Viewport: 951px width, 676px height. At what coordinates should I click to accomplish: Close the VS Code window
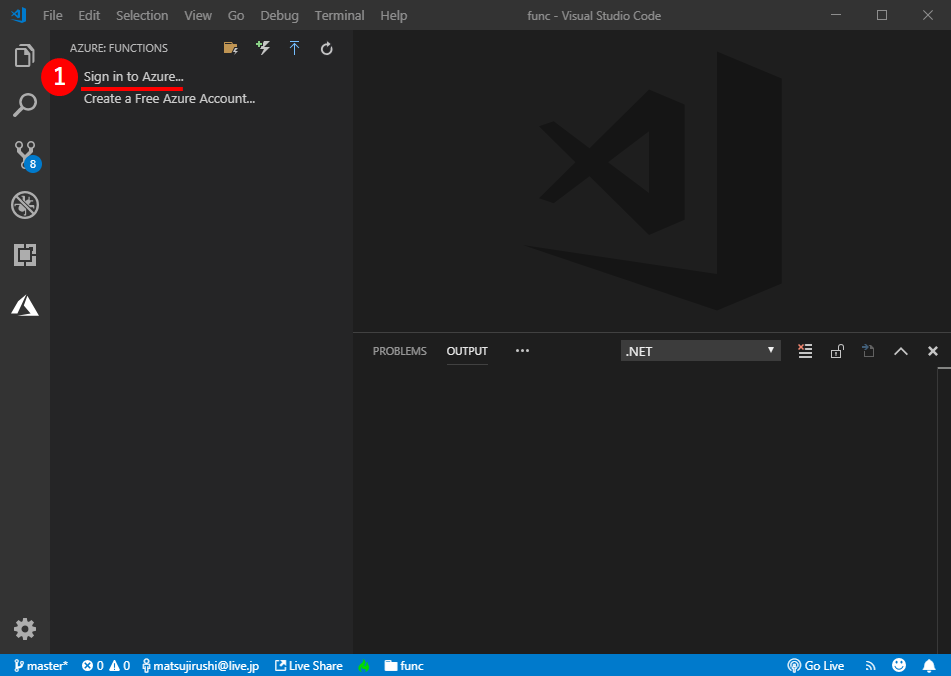[928, 15]
